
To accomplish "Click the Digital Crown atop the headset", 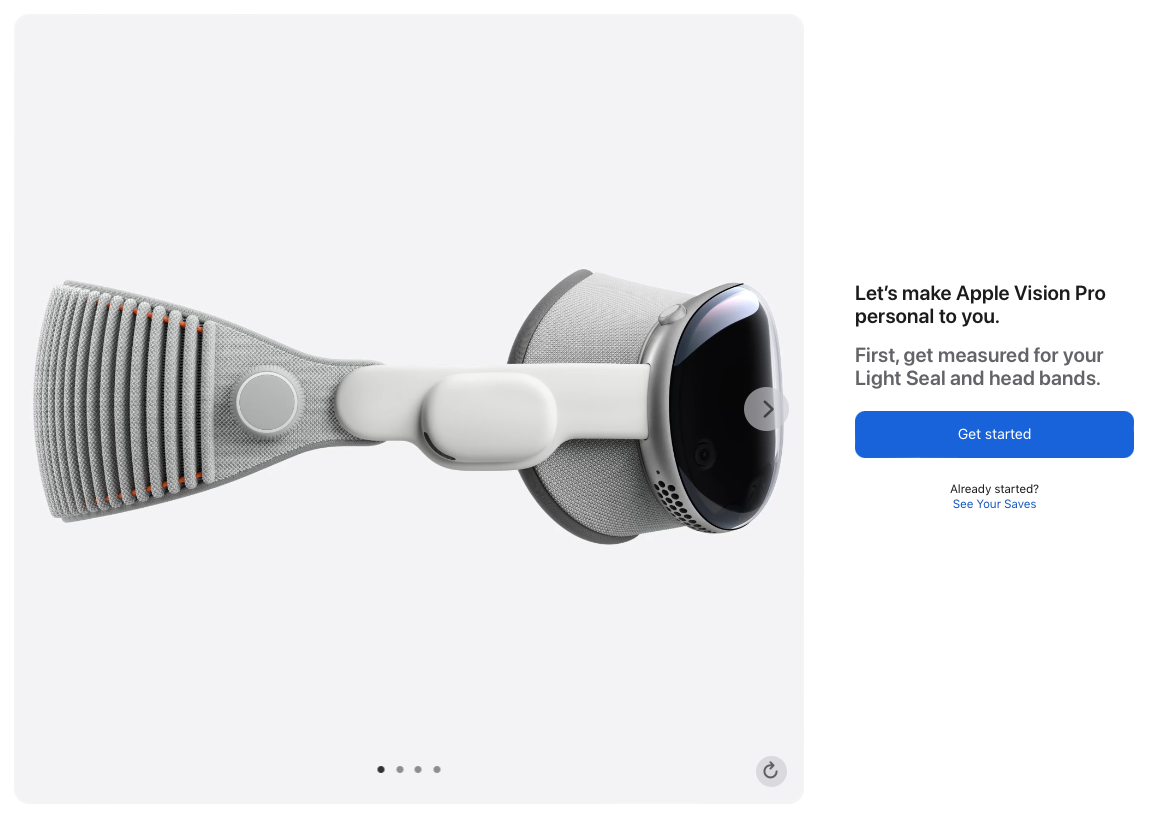I will point(673,314).
